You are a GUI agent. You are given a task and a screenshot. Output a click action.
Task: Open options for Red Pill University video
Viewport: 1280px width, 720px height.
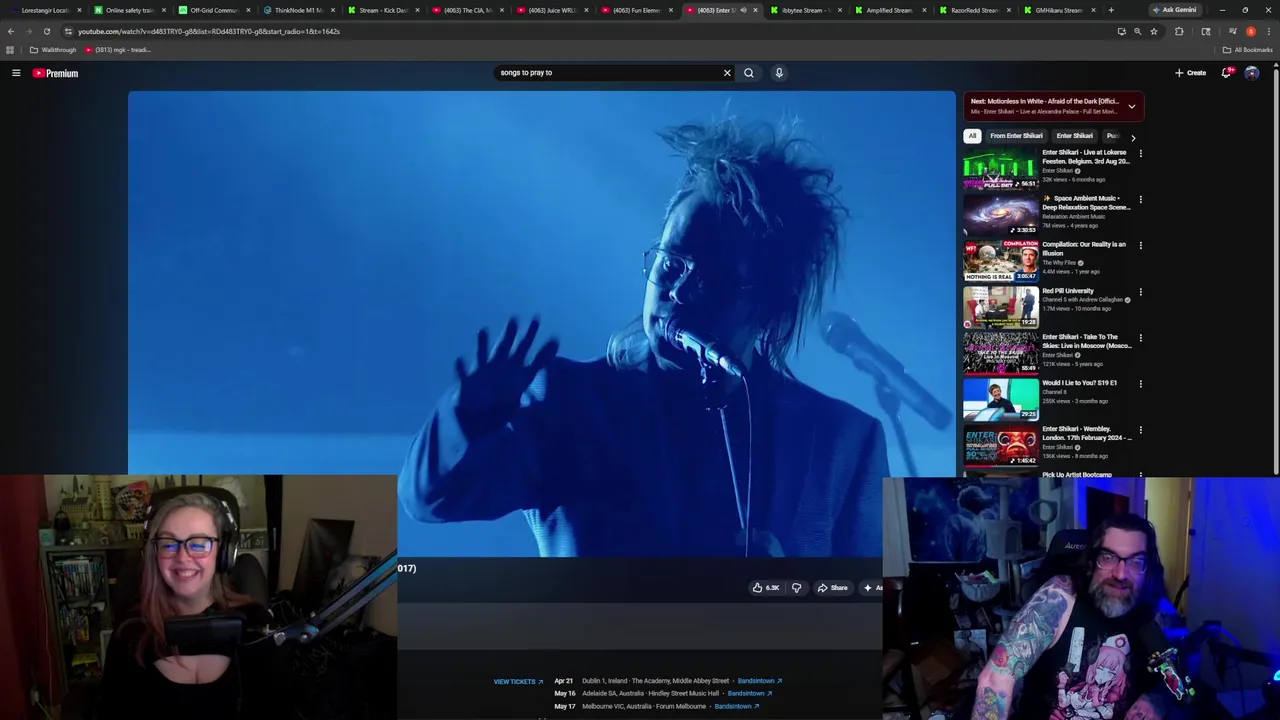(1140, 292)
